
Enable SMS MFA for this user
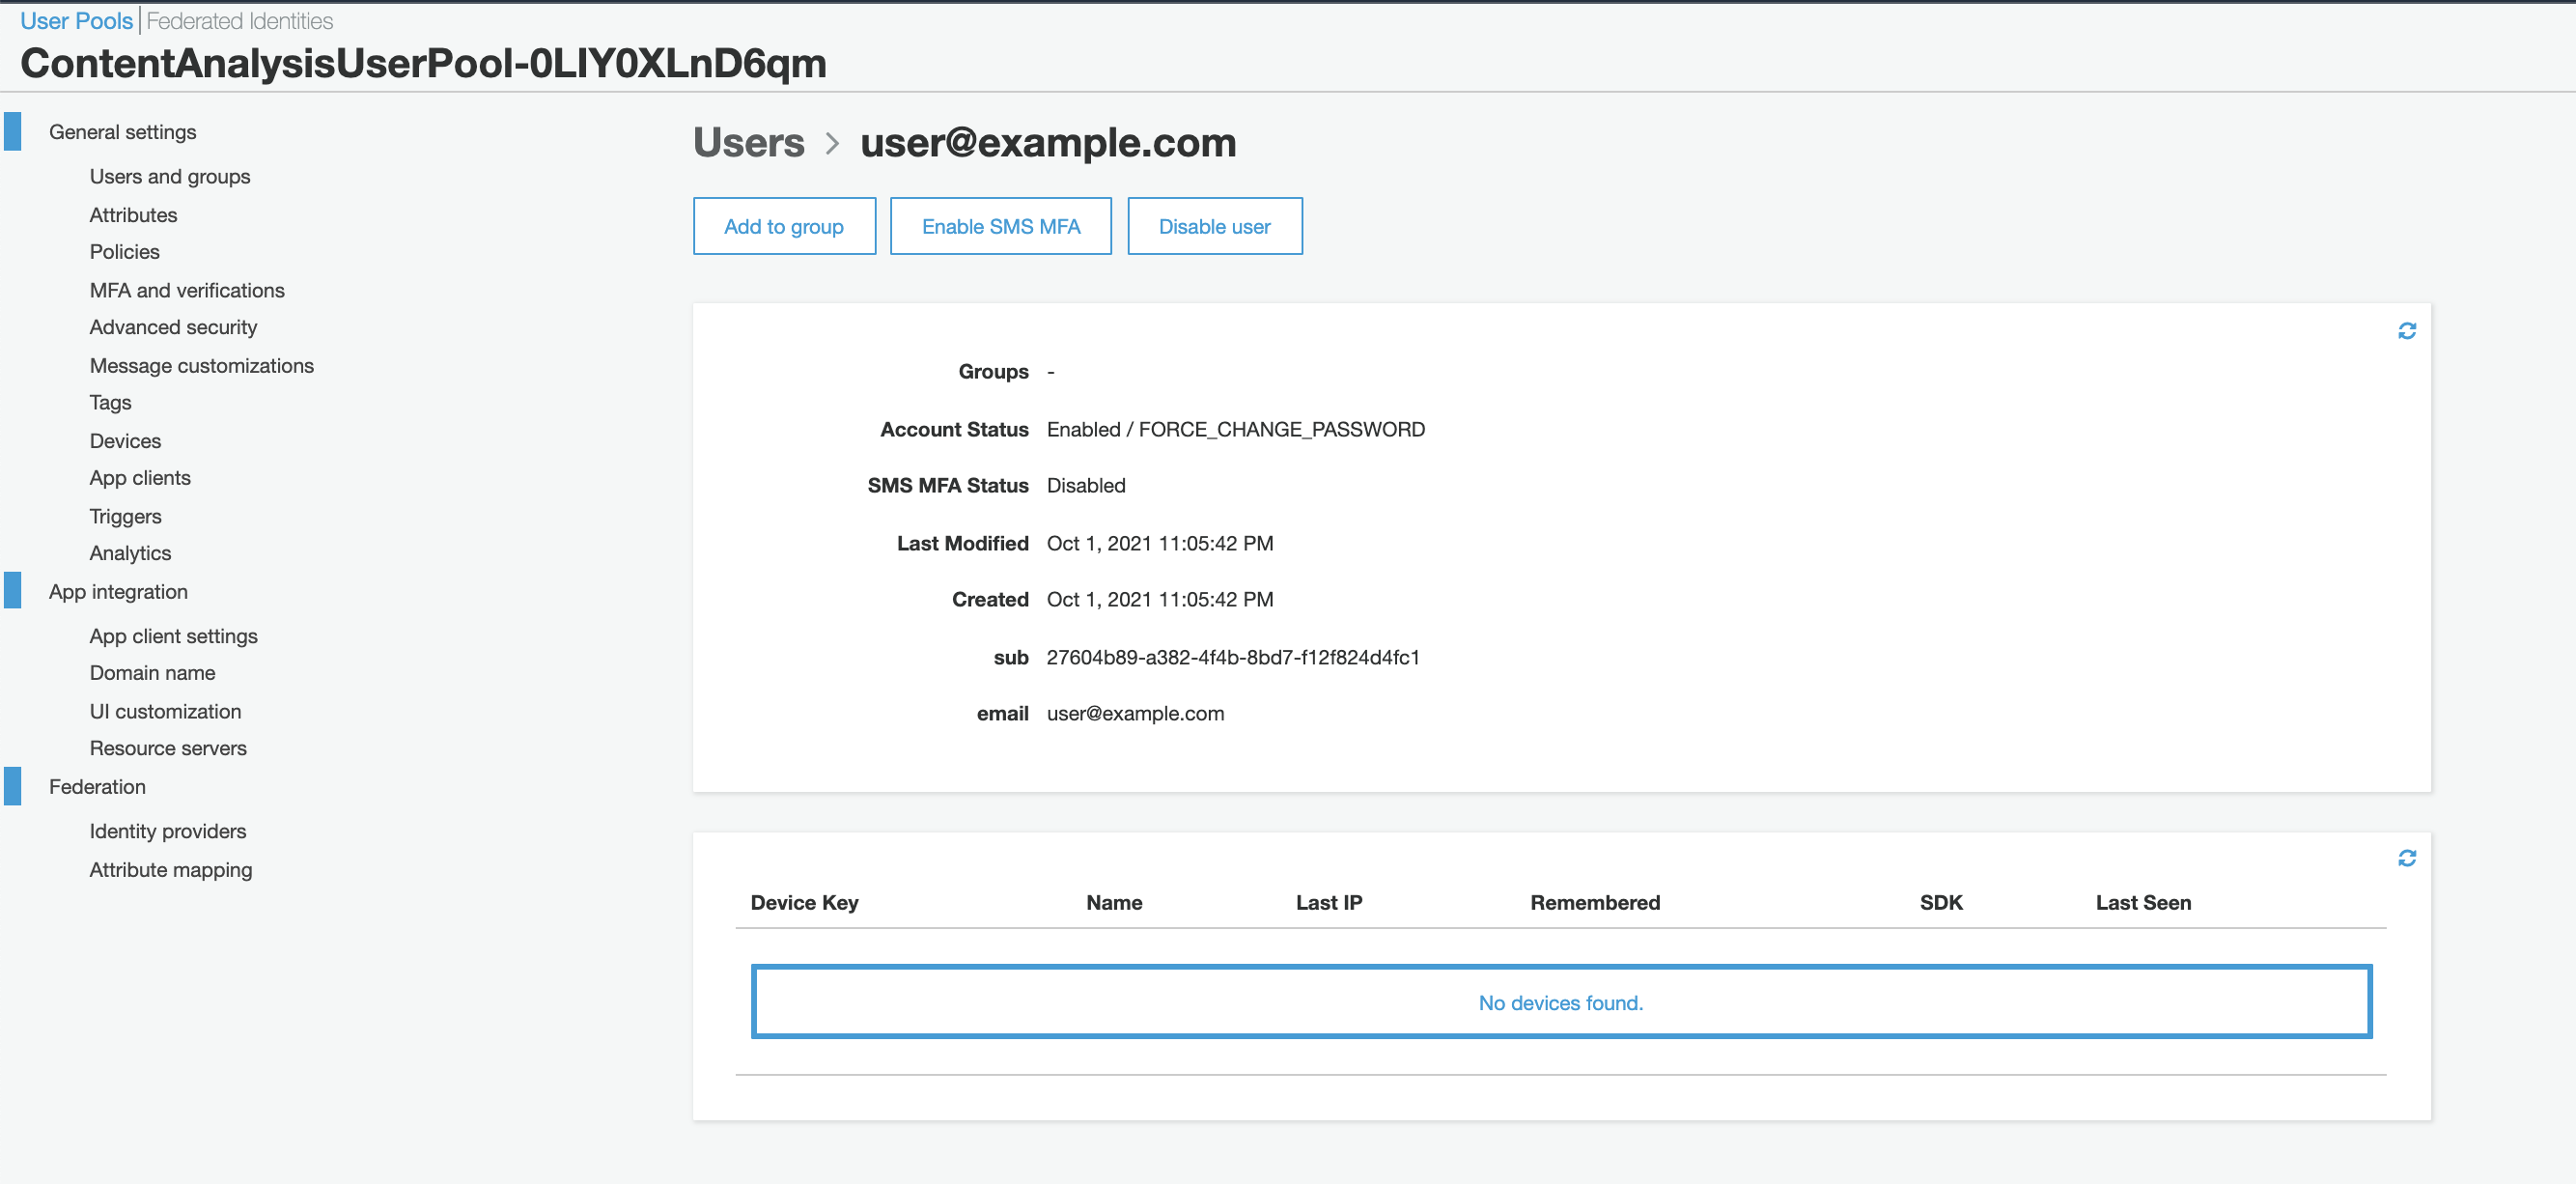(1000, 226)
